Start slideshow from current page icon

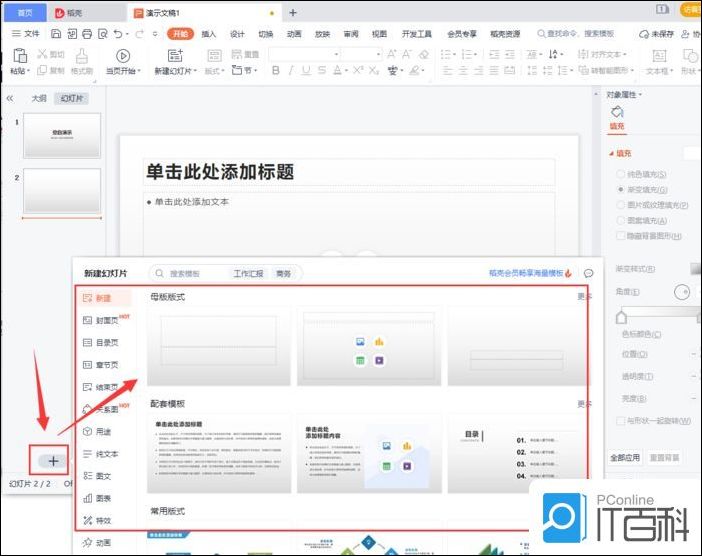[x=123, y=56]
